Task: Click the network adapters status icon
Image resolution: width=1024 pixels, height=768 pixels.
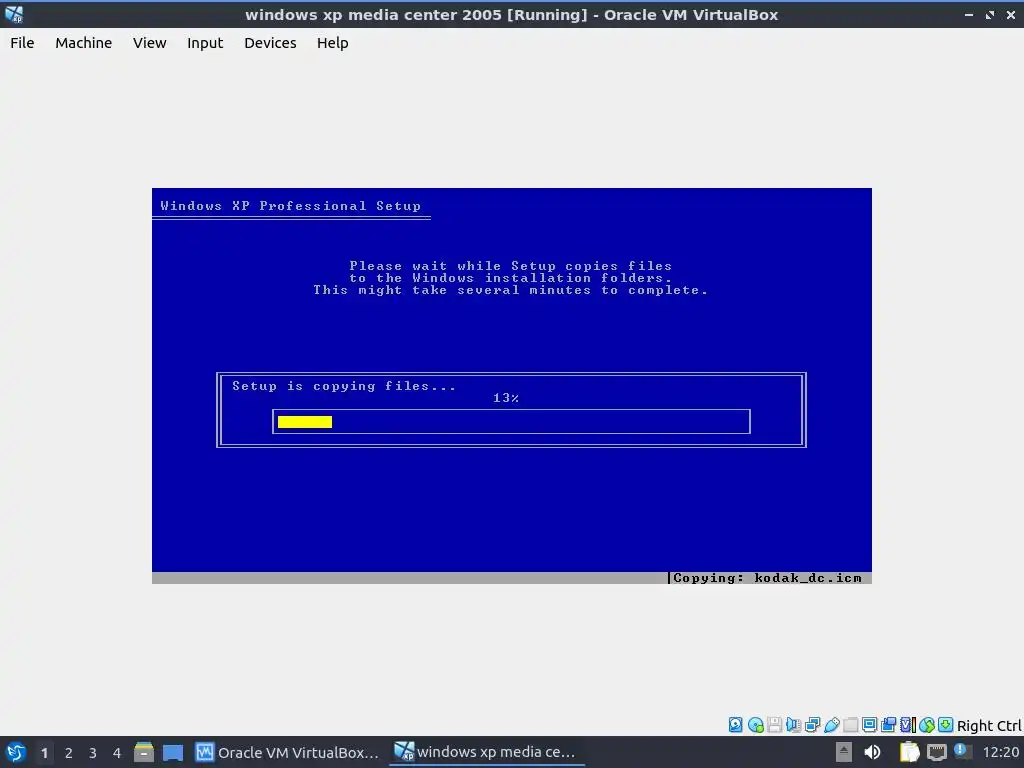Action: [812, 725]
